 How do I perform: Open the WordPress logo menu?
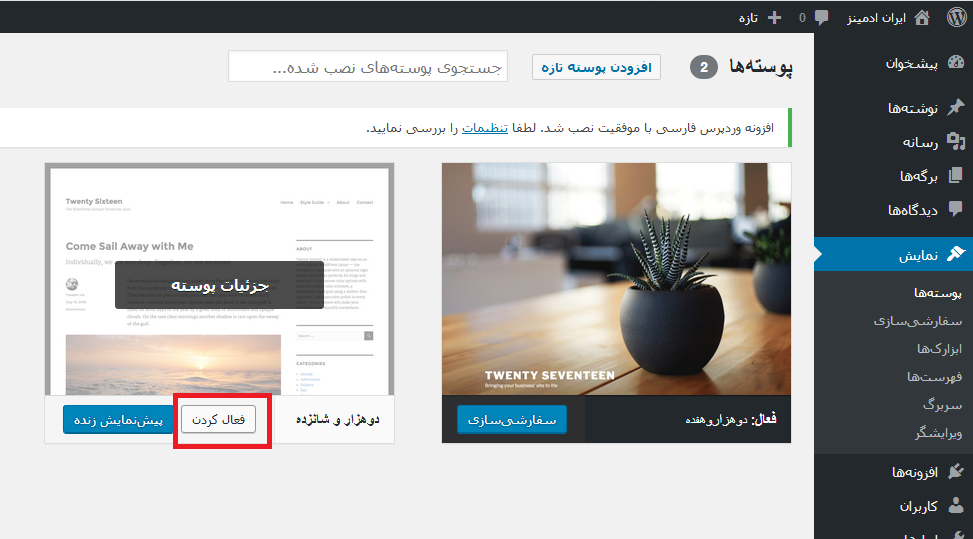[x=957, y=17]
